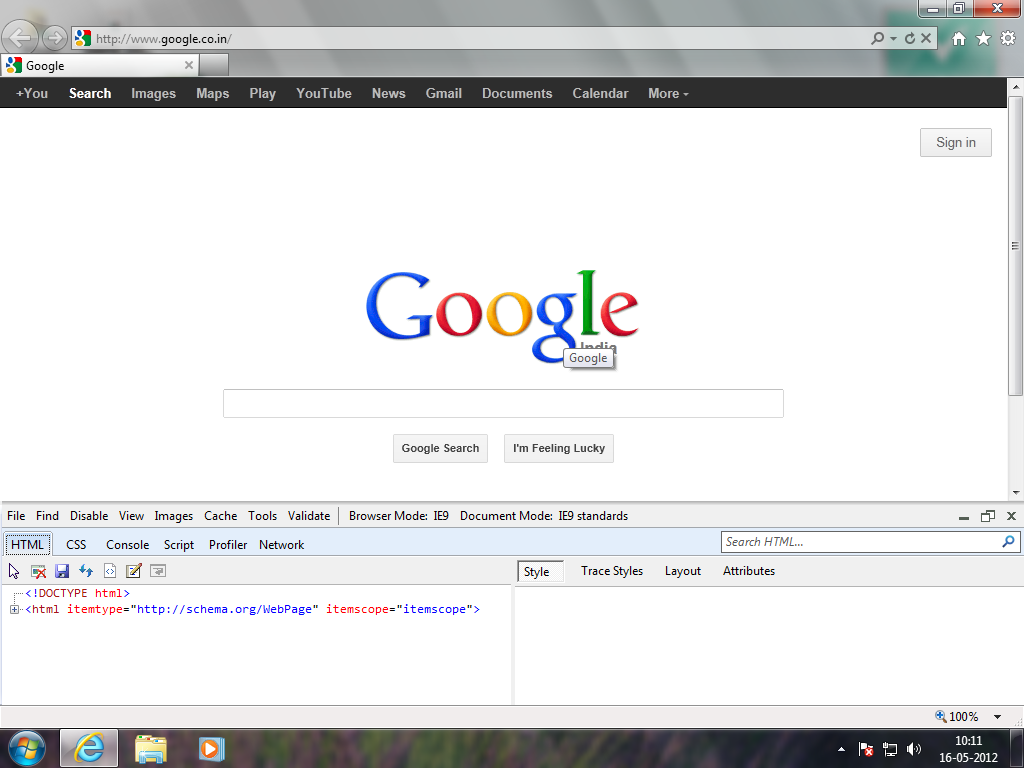Open the address bar autocomplete dropdown arrow
Screen dimensions: 1024x768
tap(893, 39)
